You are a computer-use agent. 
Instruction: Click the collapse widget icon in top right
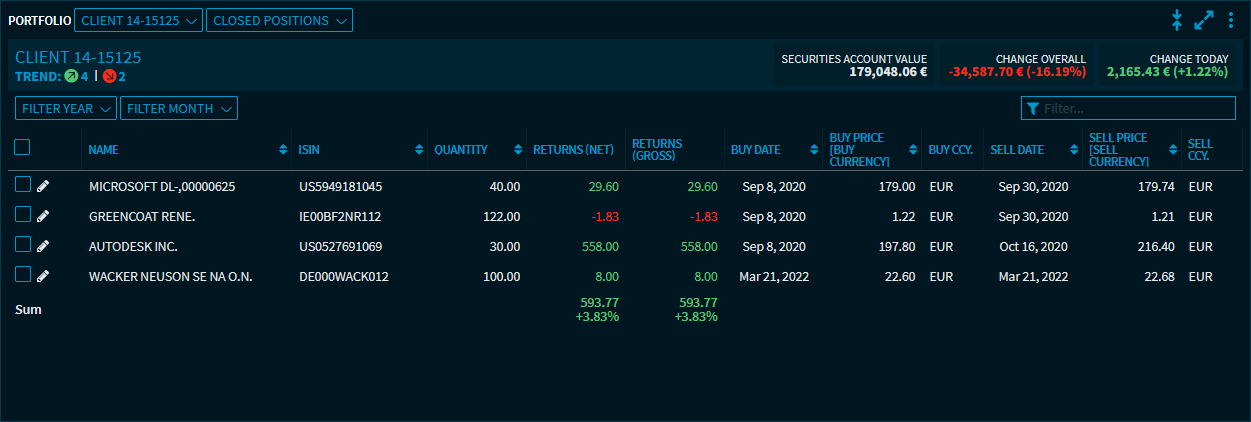point(1177,20)
